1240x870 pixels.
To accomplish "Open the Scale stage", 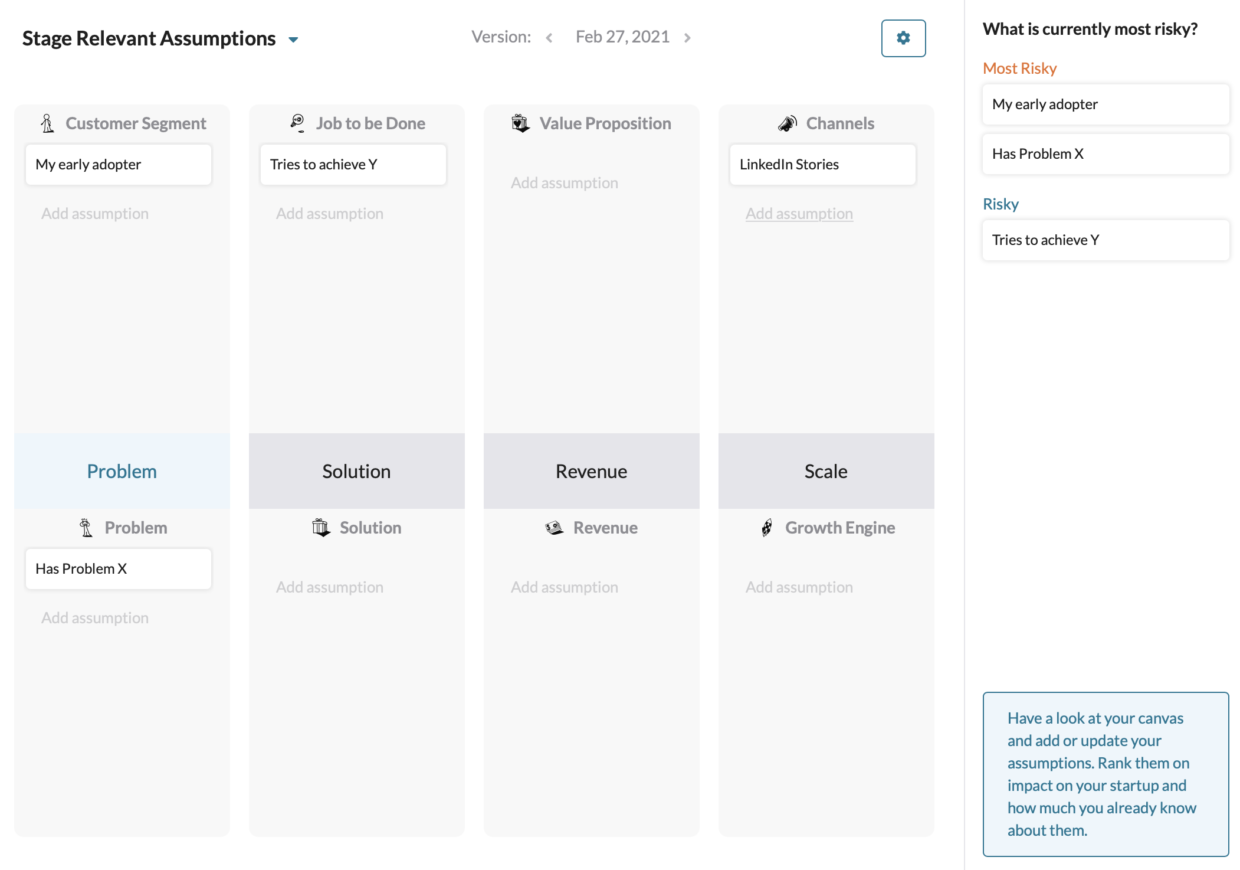I will [826, 470].
